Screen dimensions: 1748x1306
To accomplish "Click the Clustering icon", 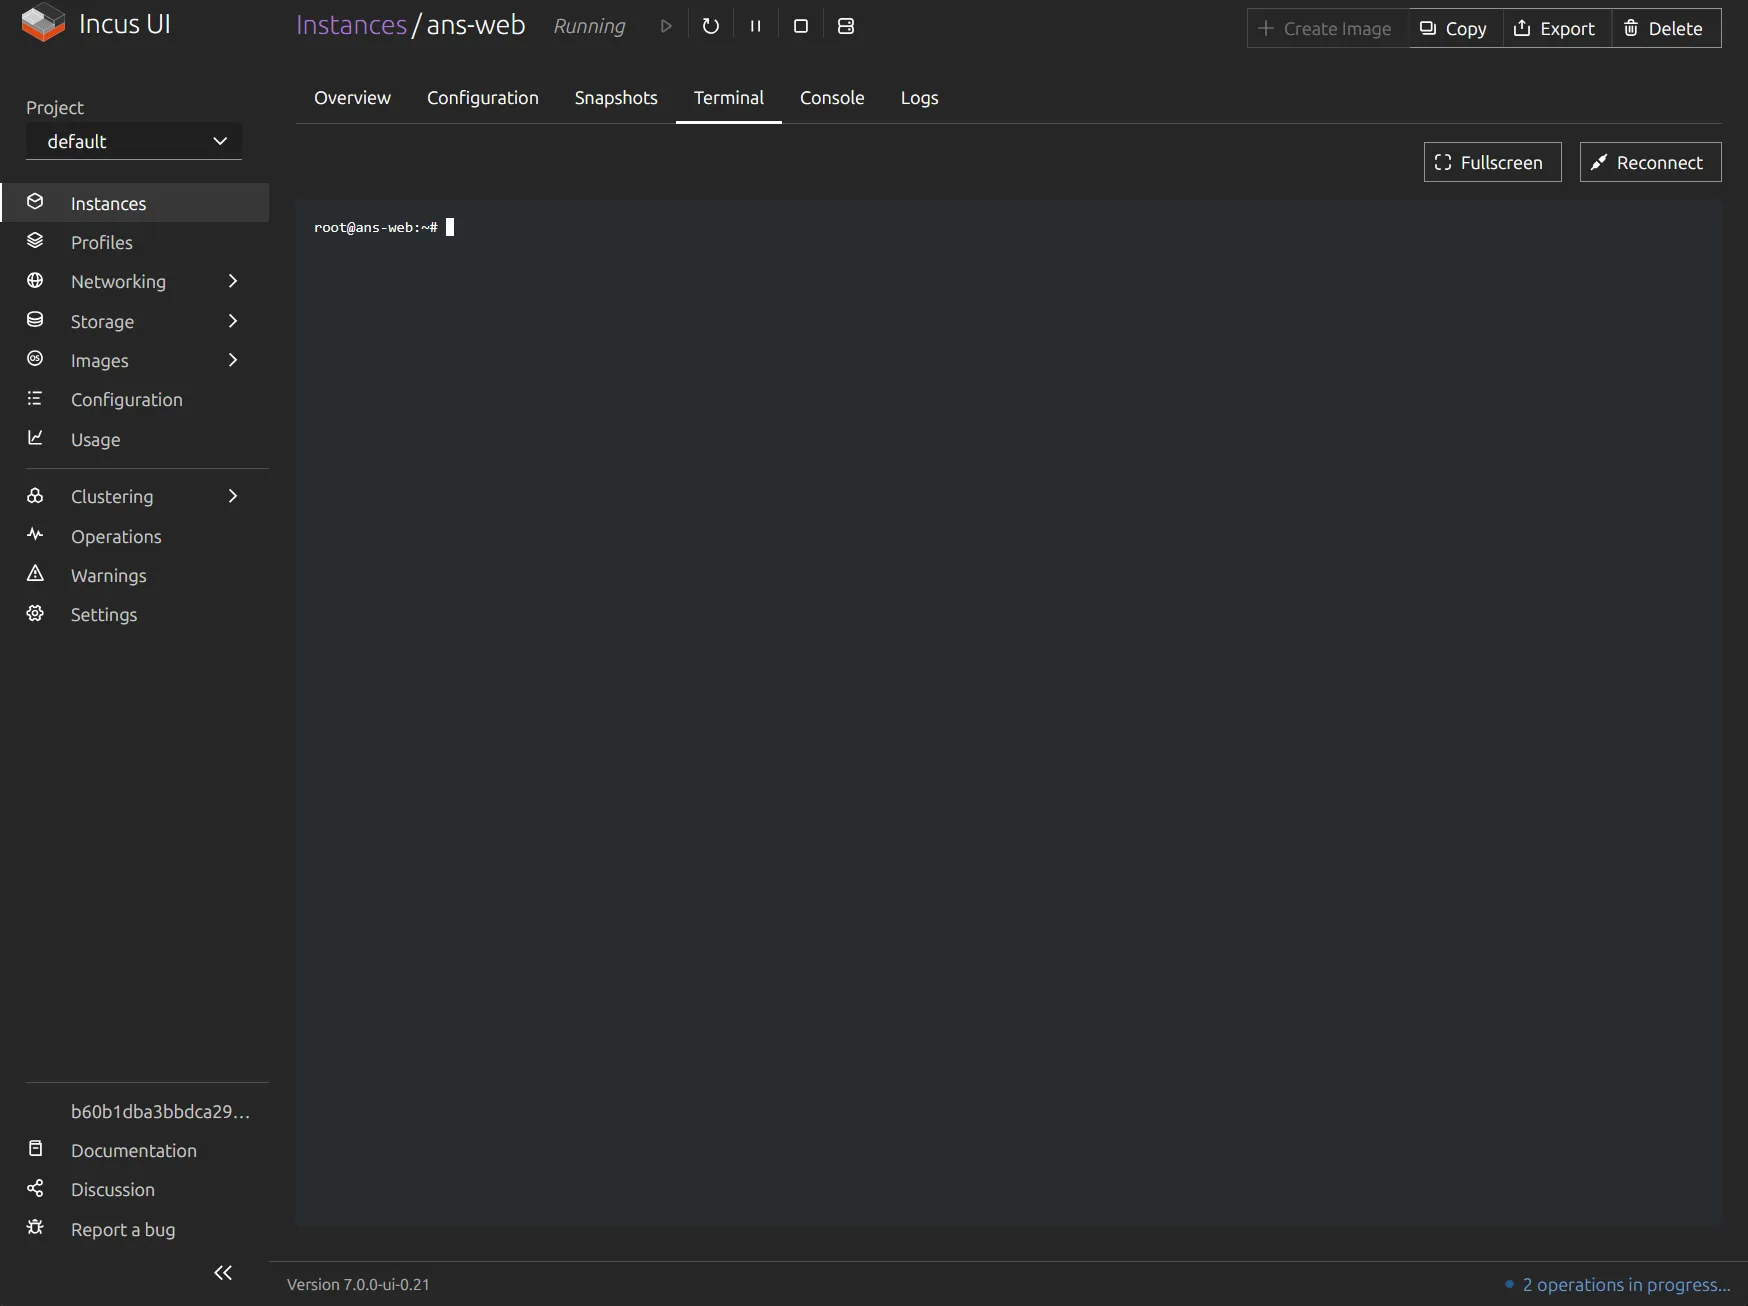I will click(35, 495).
